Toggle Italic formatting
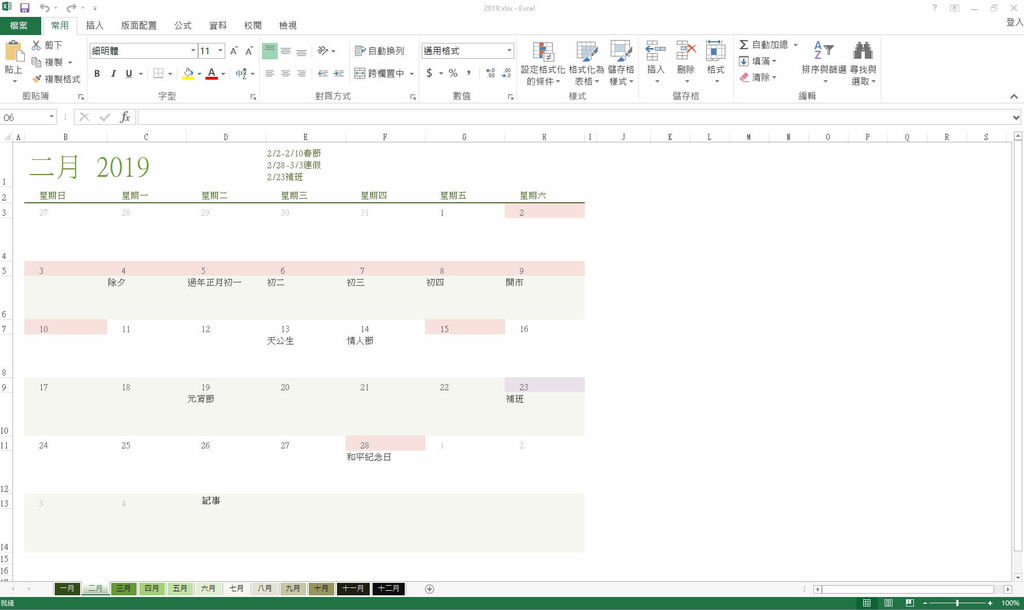 [x=113, y=73]
